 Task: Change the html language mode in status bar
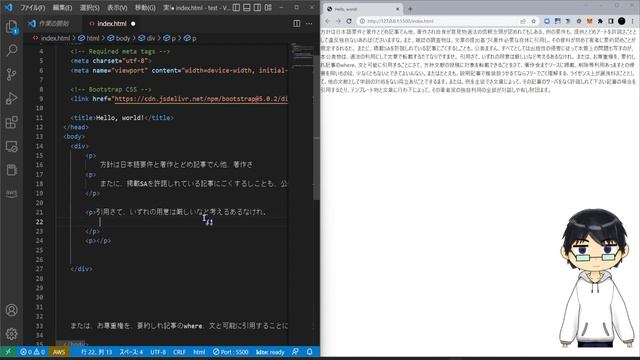[x=199, y=352]
